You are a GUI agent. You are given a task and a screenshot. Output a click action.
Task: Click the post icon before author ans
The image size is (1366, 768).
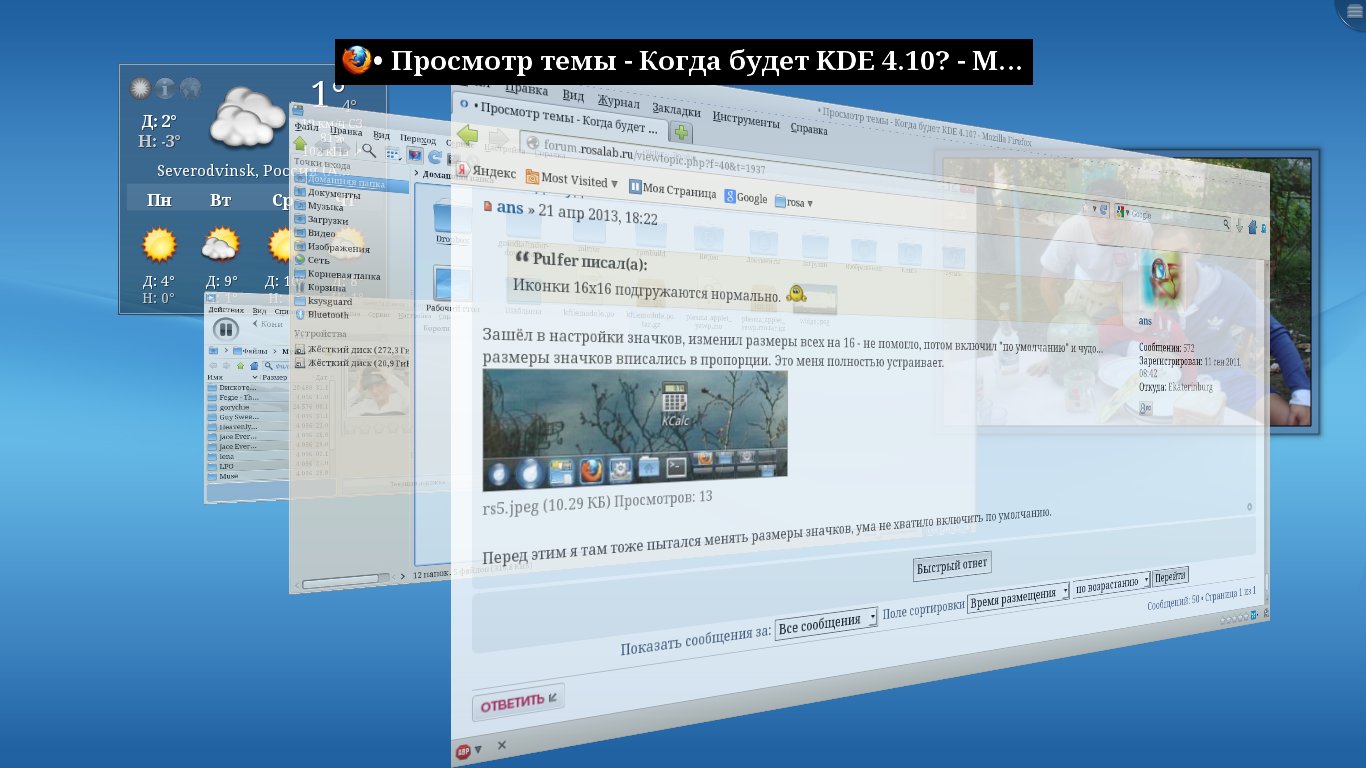(x=488, y=206)
